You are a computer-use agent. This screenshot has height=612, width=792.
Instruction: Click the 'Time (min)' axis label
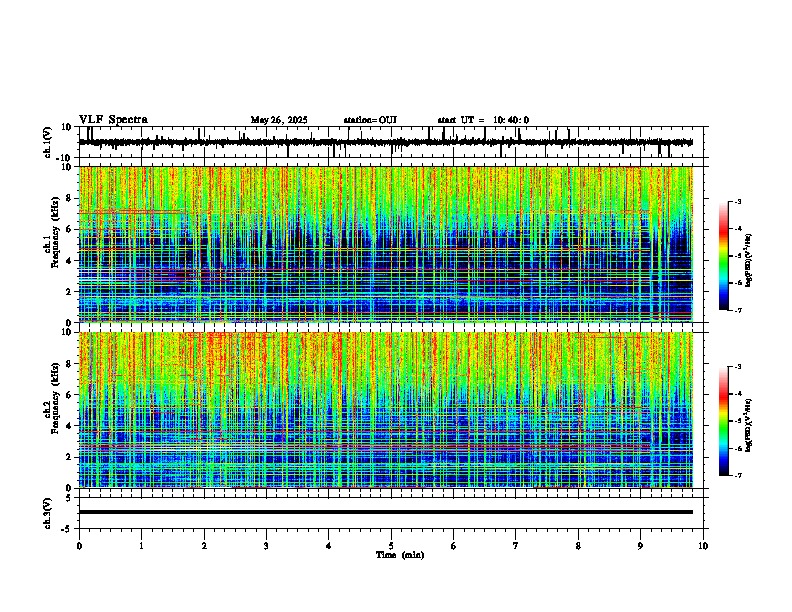click(400, 555)
